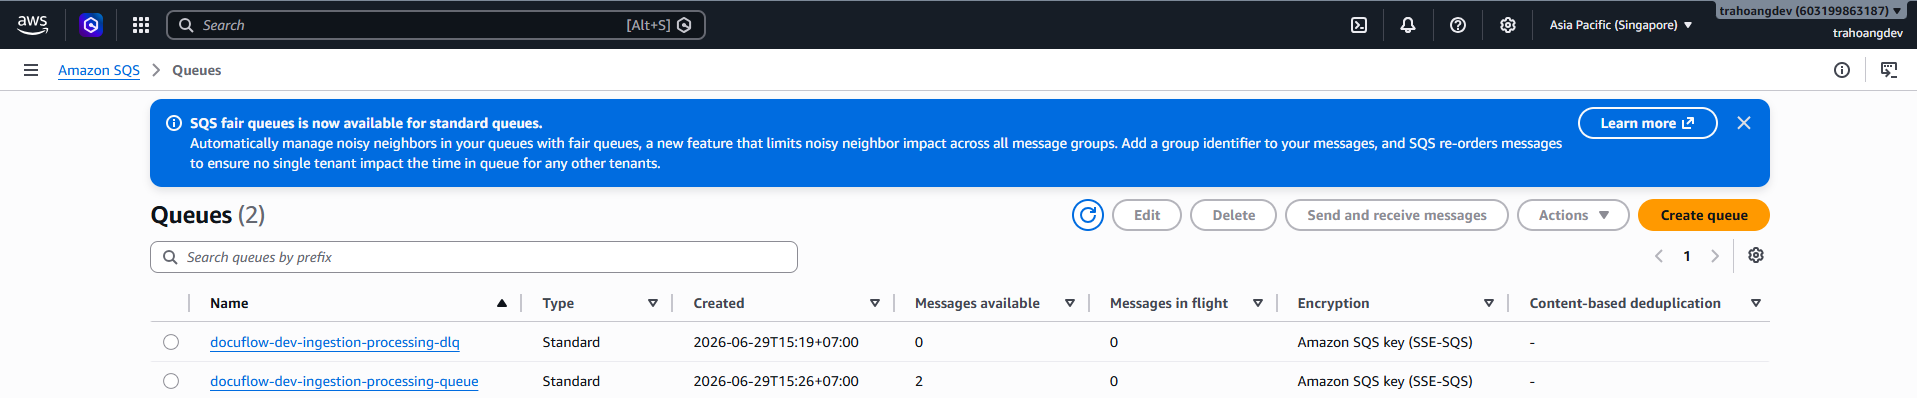Screen dimensions: 1917x398
Task: Click the Delete button
Action: coord(1233,215)
